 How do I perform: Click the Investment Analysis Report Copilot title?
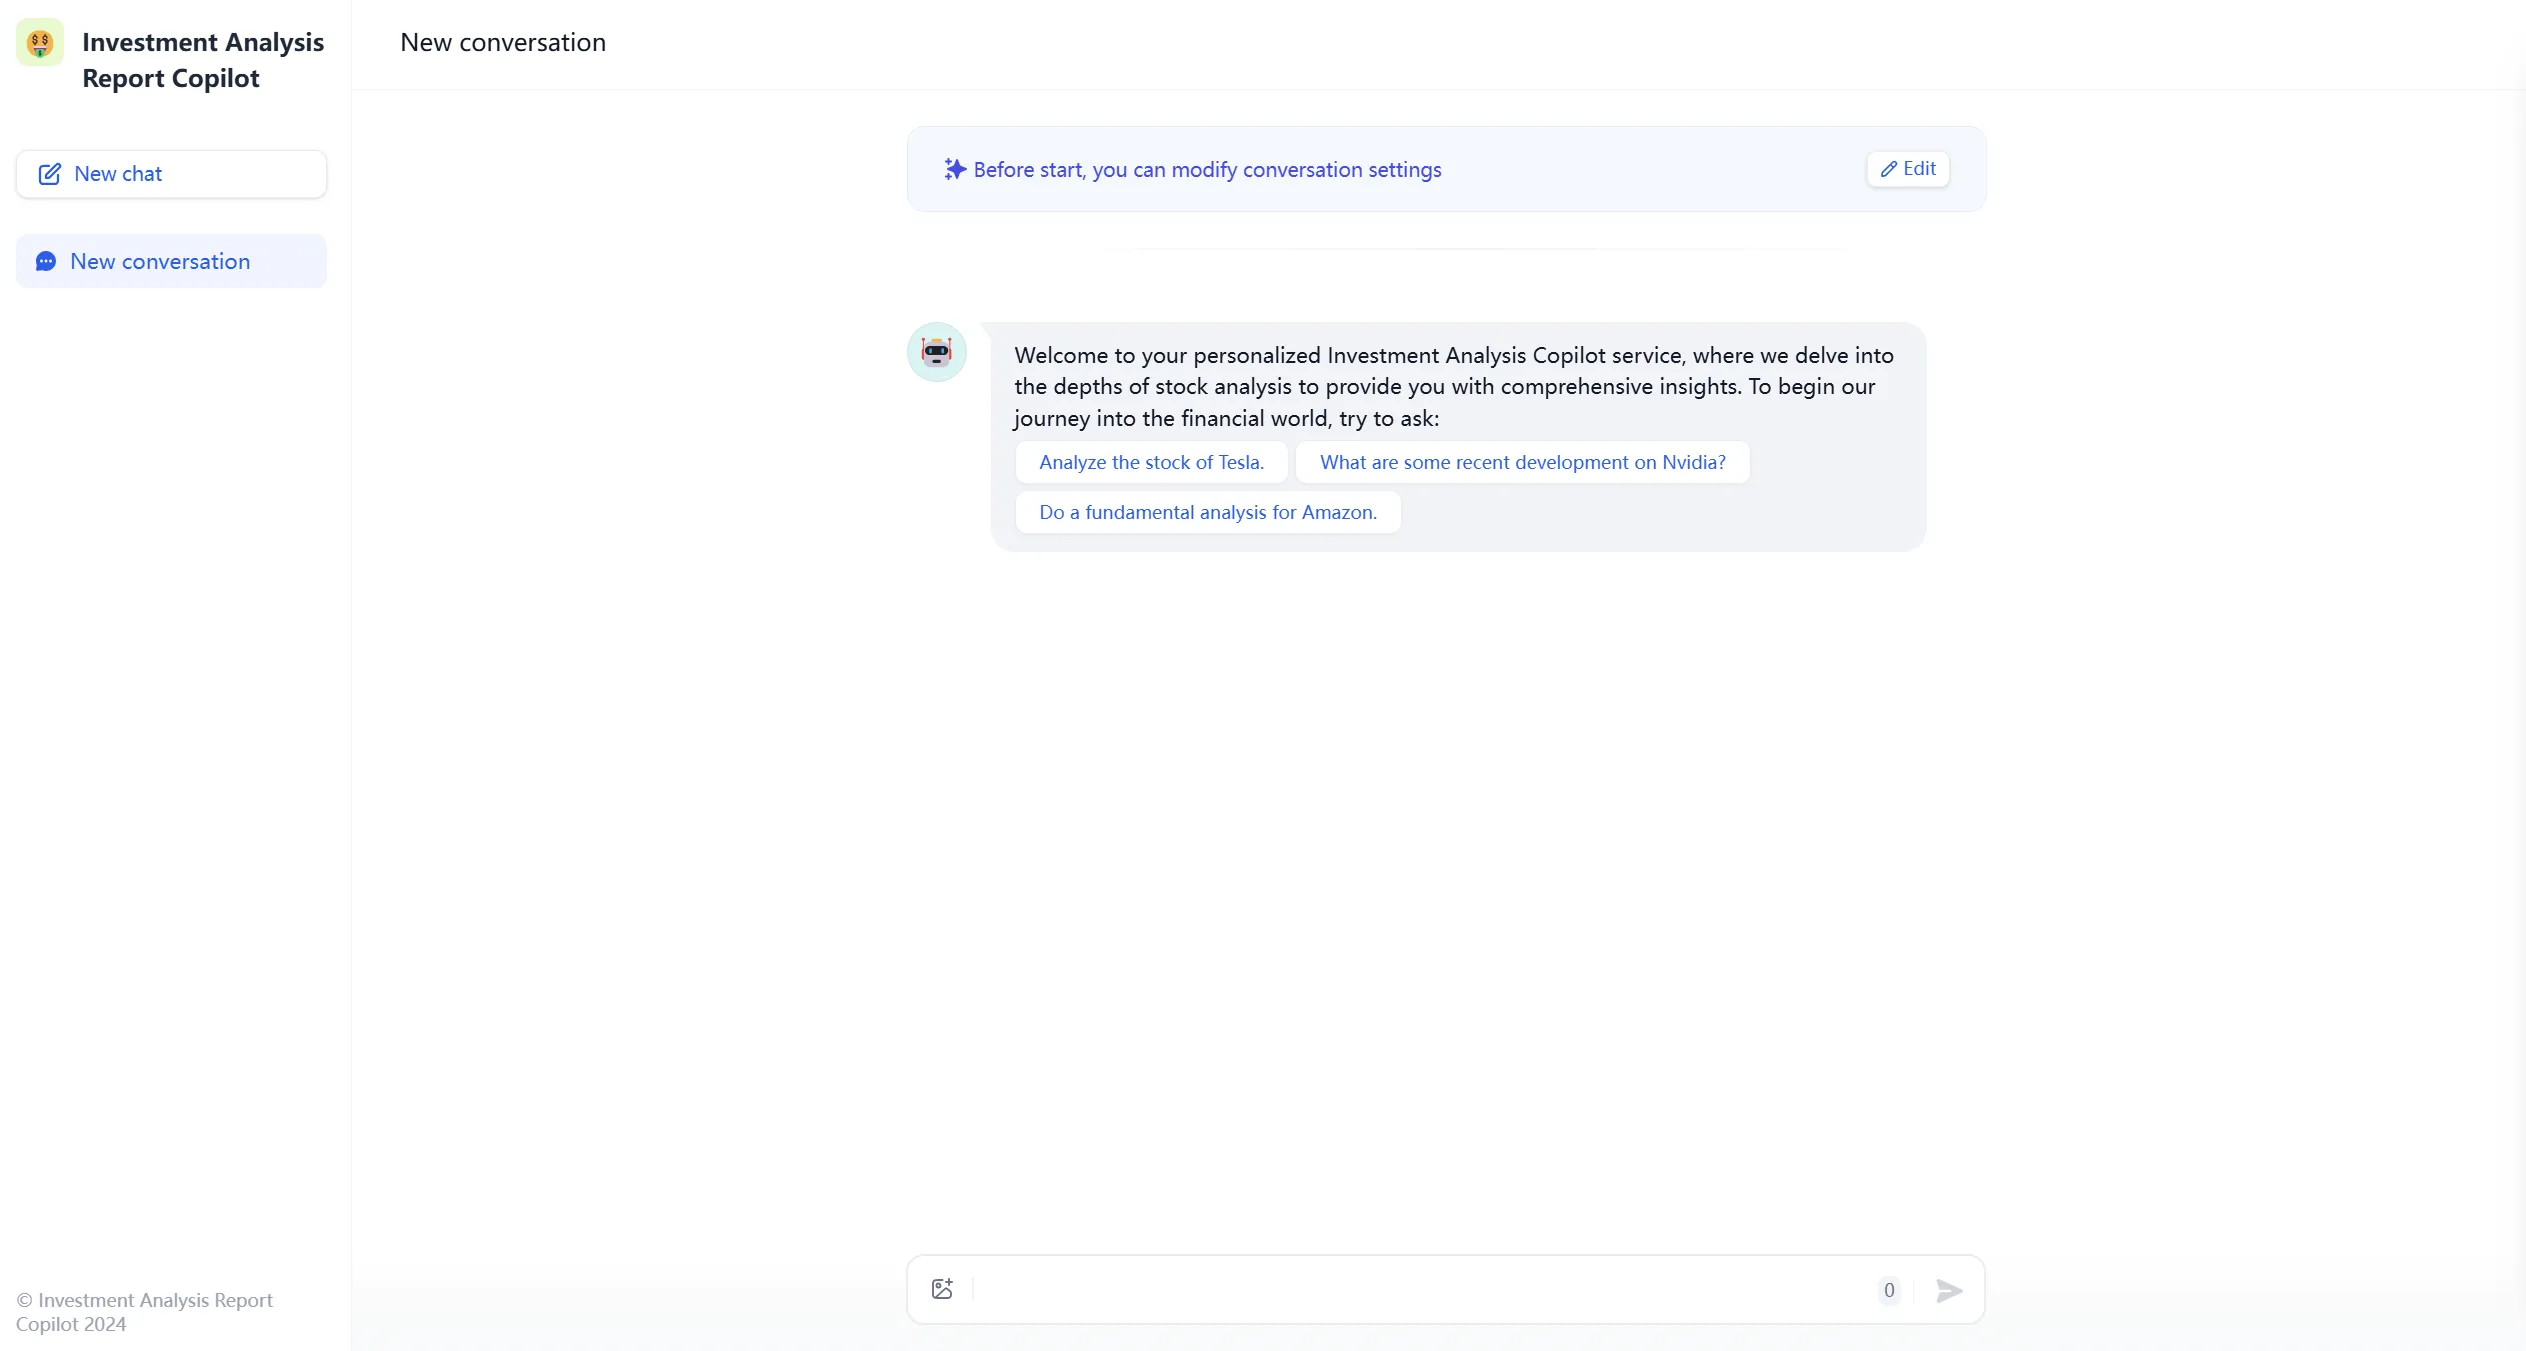[x=202, y=60]
